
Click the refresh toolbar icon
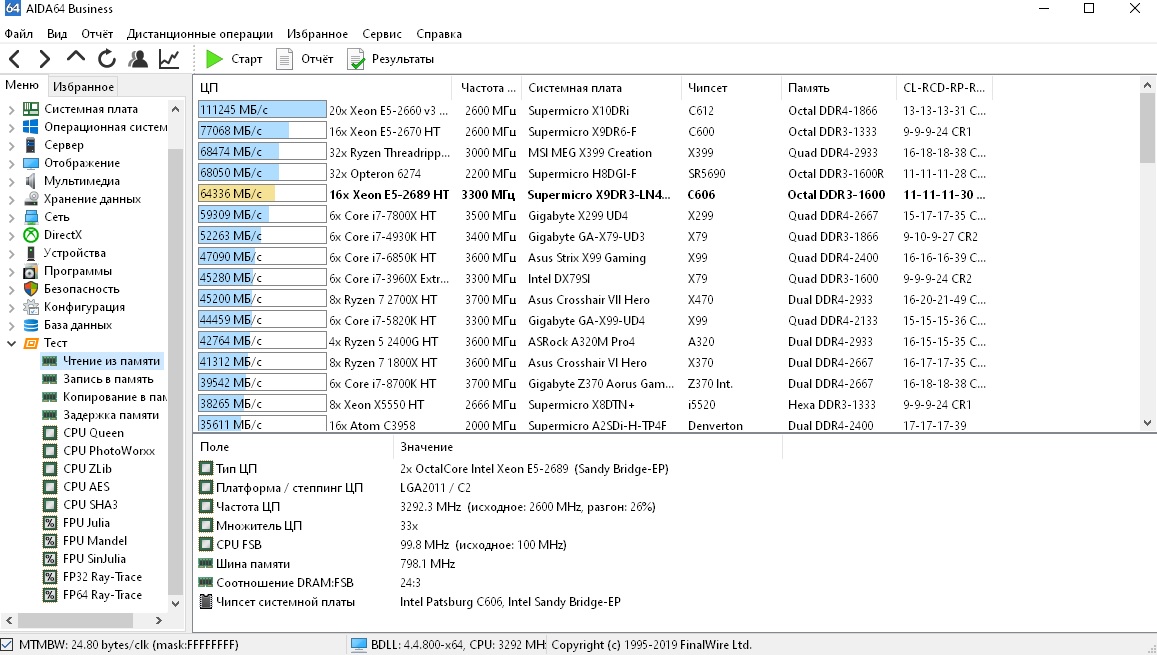pyautogui.click(x=107, y=59)
